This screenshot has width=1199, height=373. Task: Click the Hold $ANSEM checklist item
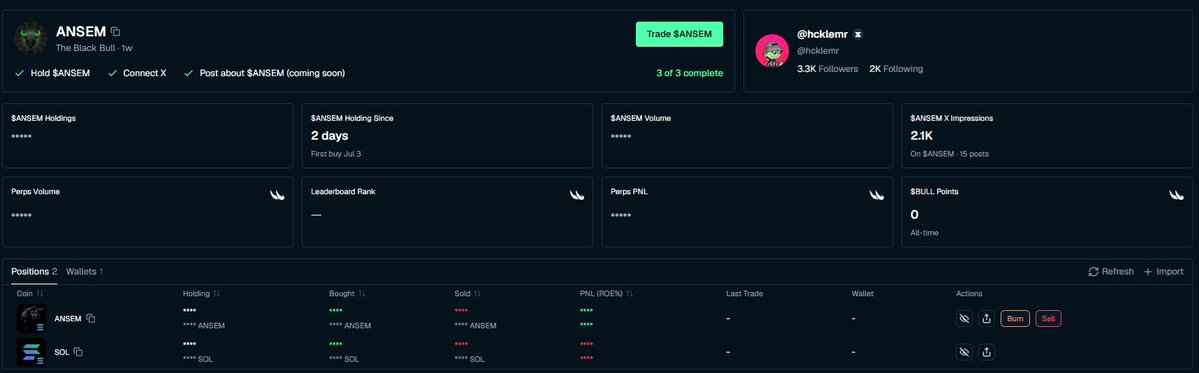pos(52,73)
